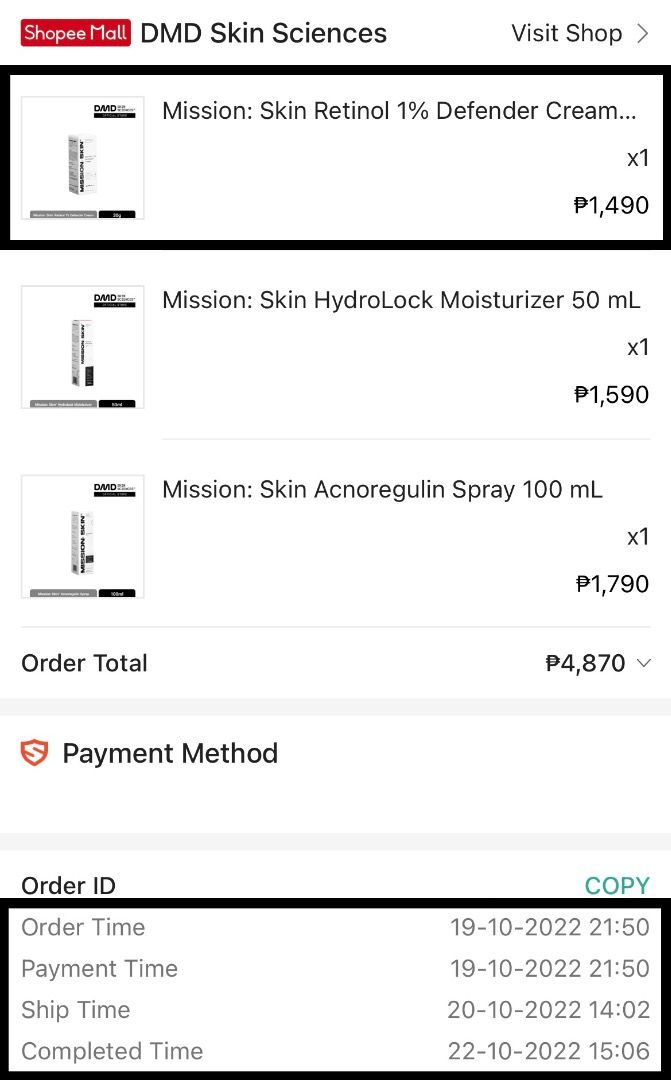Viewport: 671px width, 1080px height.
Task: Click the Completed Time row
Action: [335, 1051]
